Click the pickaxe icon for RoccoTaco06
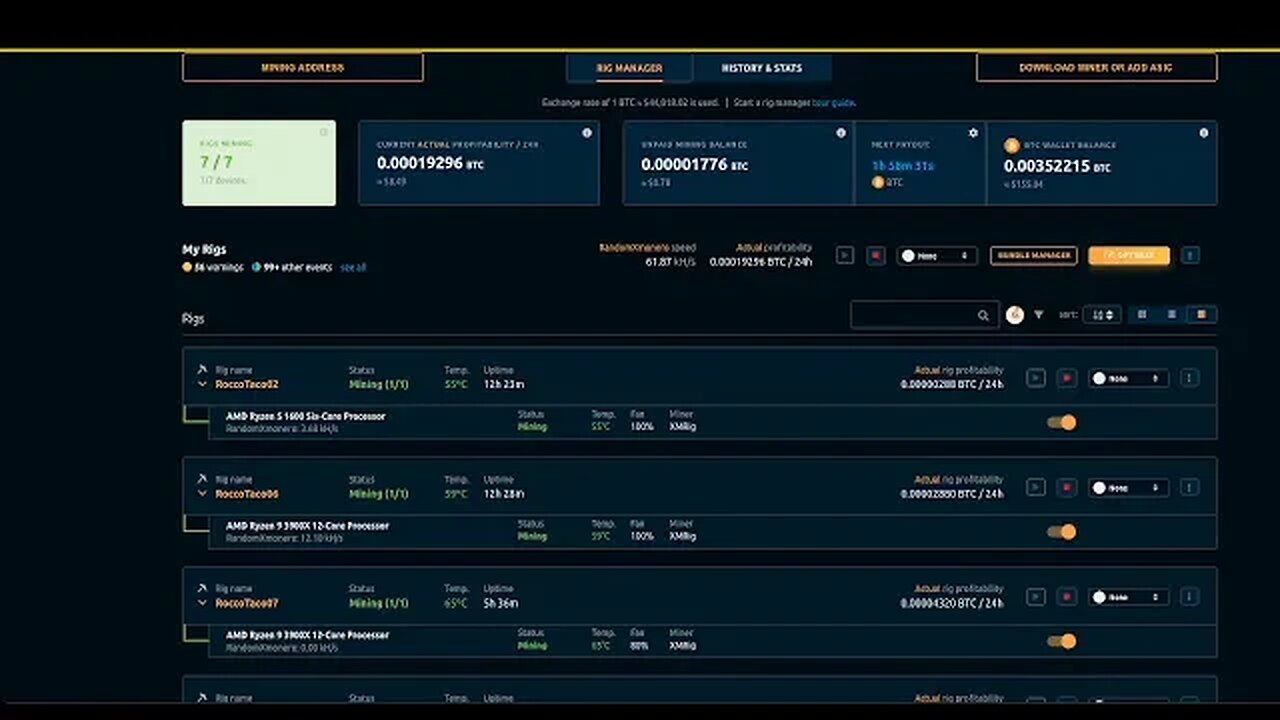 (x=202, y=479)
